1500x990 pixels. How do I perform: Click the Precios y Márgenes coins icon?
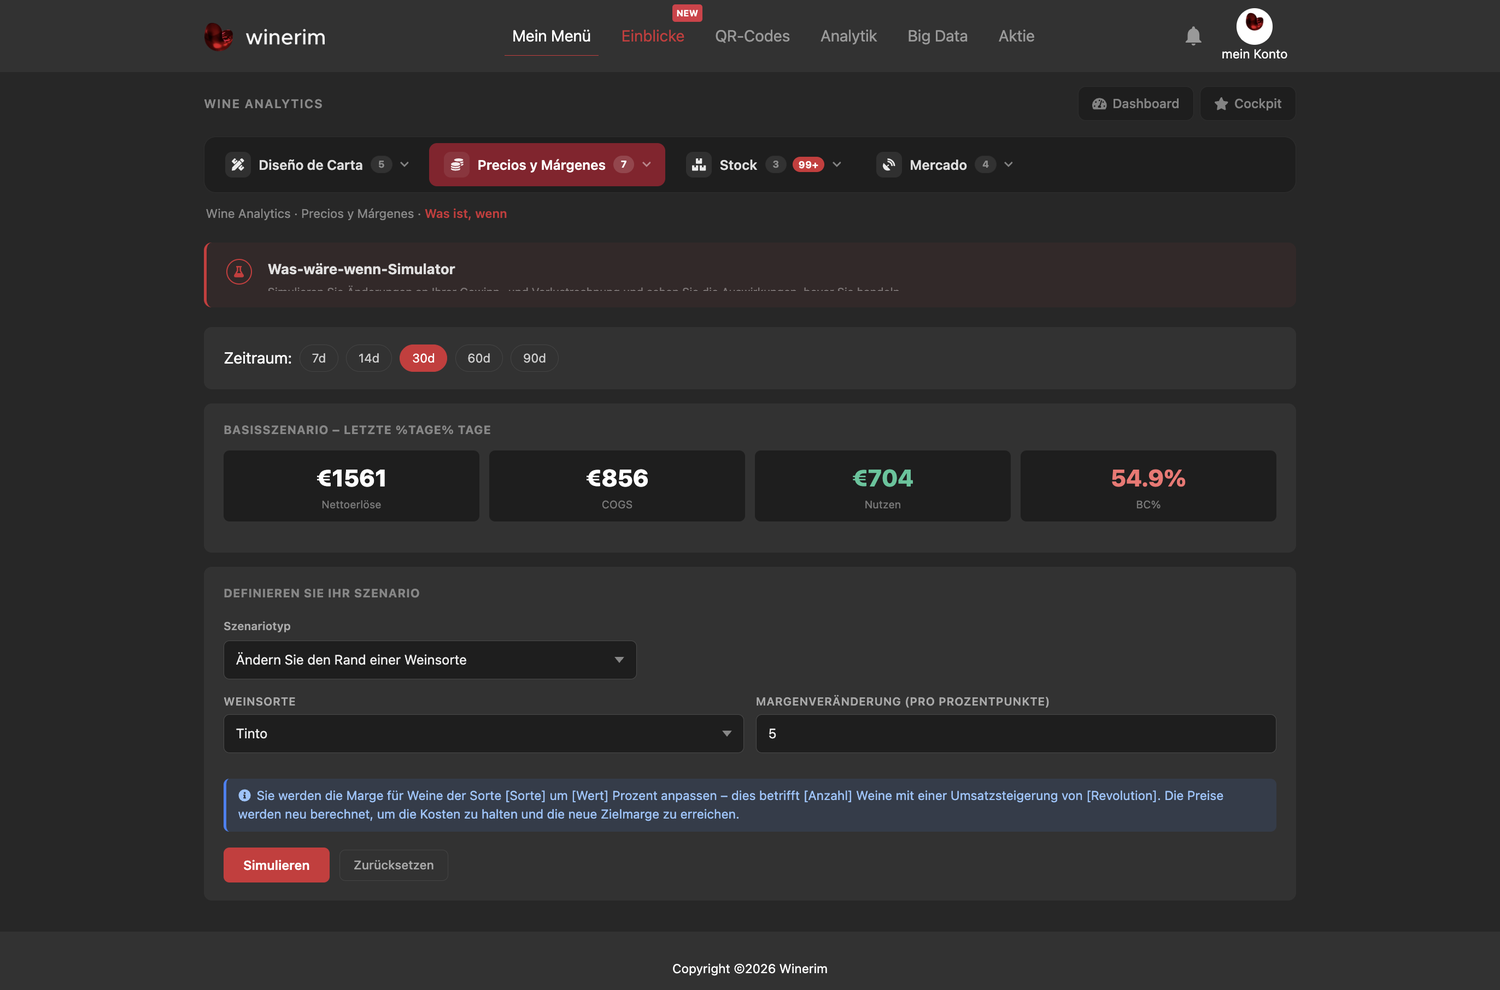(x=457, y=165)
